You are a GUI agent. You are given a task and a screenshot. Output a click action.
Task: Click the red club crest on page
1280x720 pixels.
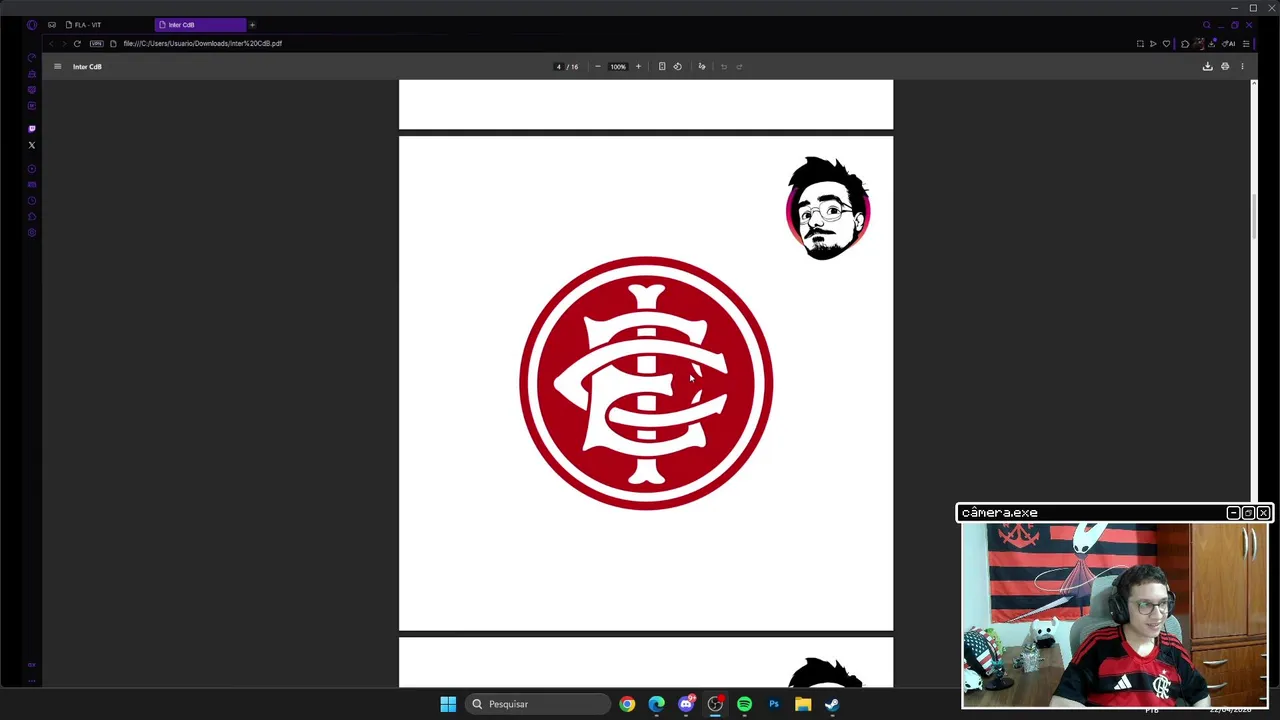tap(646, 384)
